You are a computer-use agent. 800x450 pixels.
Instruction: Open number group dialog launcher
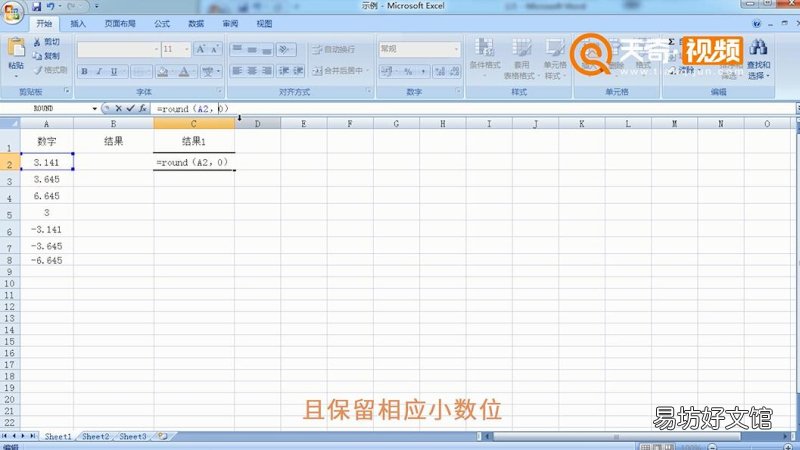click(x=458, y=91)
